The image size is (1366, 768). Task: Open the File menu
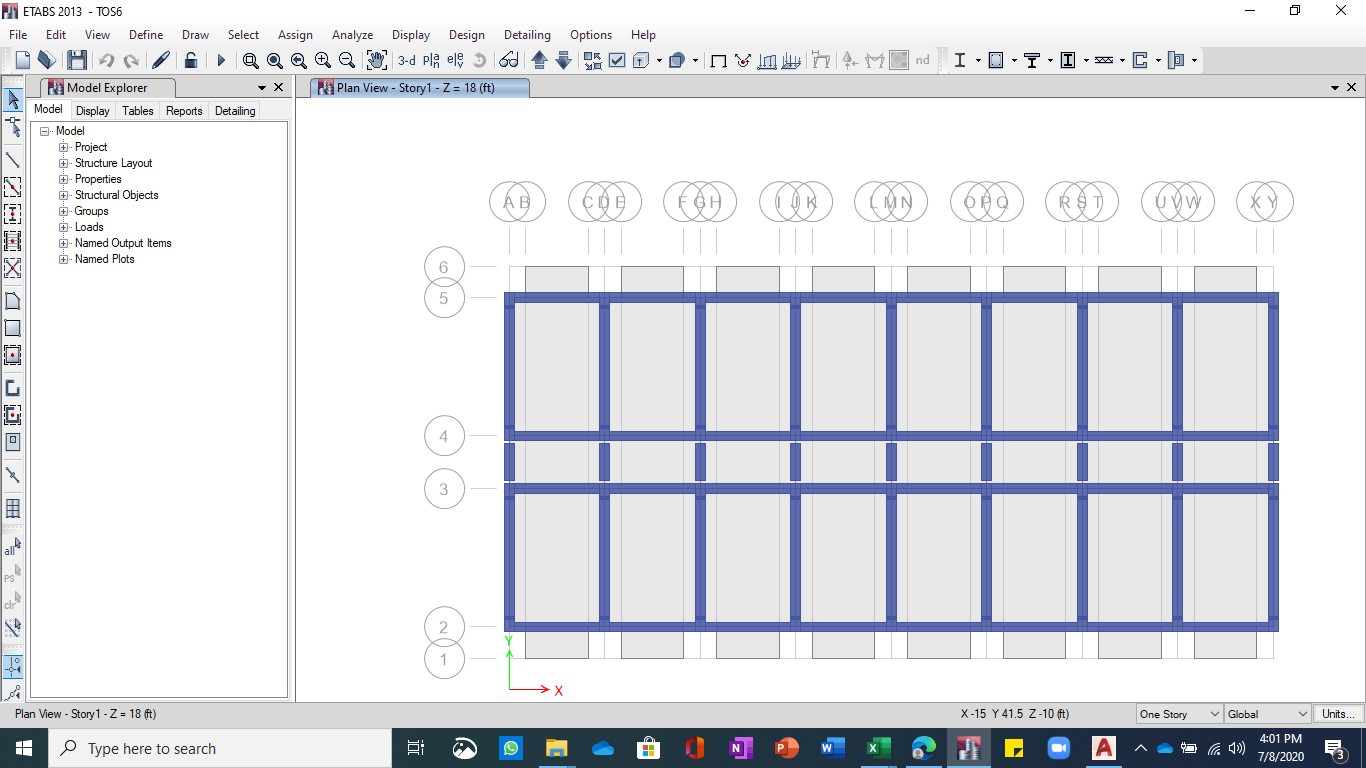19,34
